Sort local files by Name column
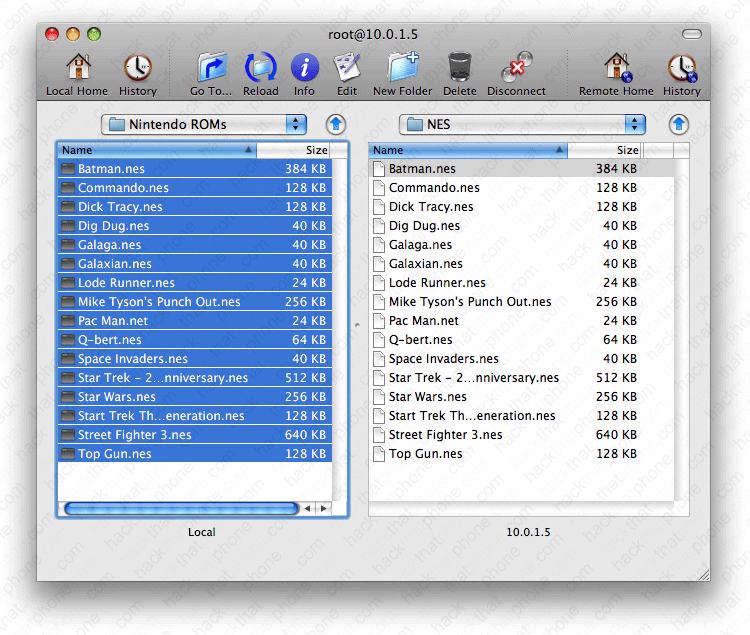This screenshot has width=750, height=635. tap(156, 150)
